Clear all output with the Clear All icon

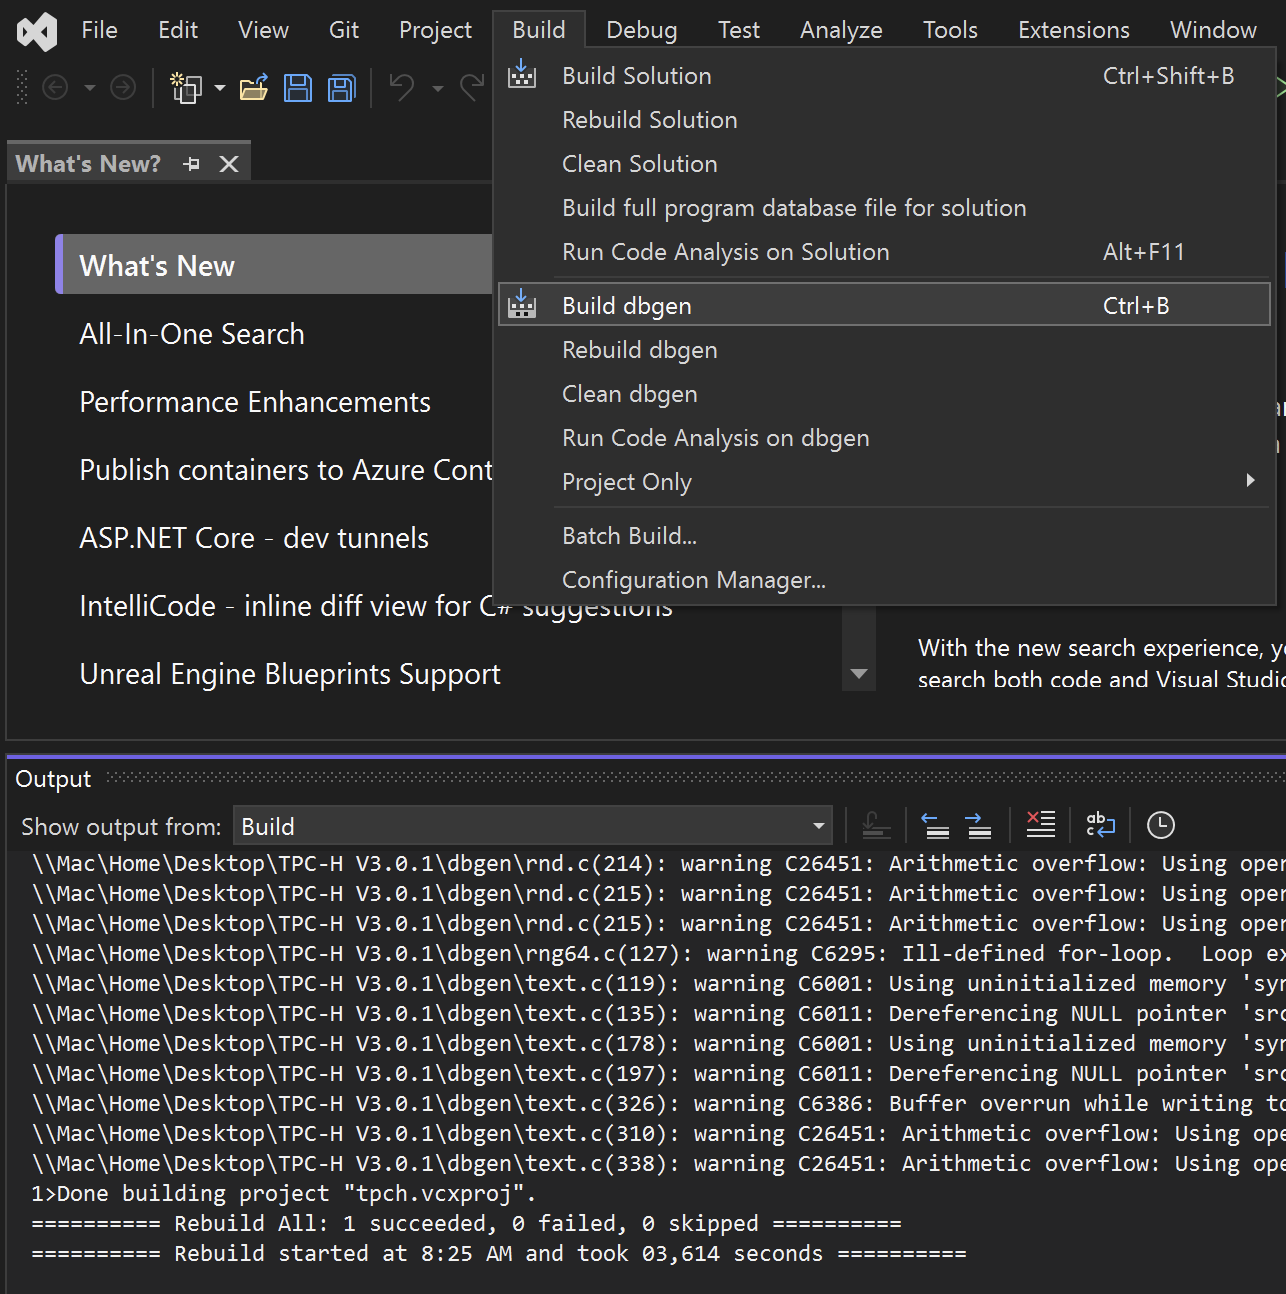pyautogui.click(x=1040, y=824)
